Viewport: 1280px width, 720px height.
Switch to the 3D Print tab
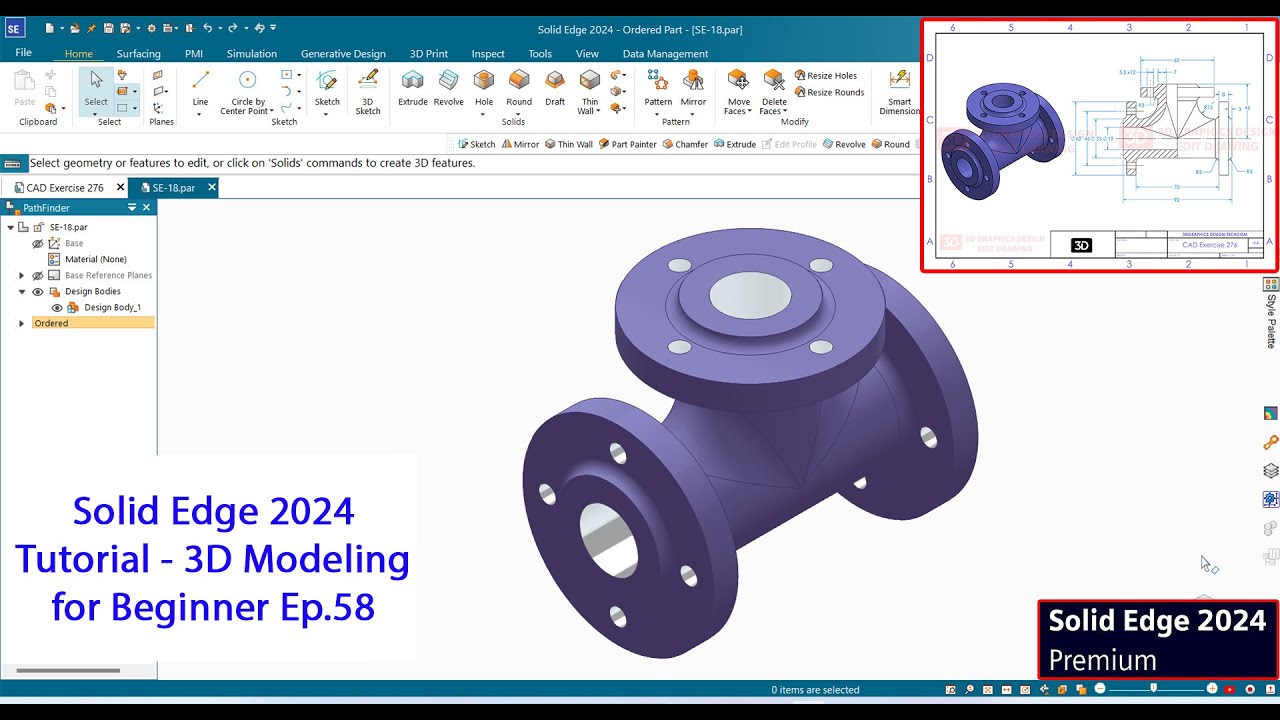click(429, 54)
